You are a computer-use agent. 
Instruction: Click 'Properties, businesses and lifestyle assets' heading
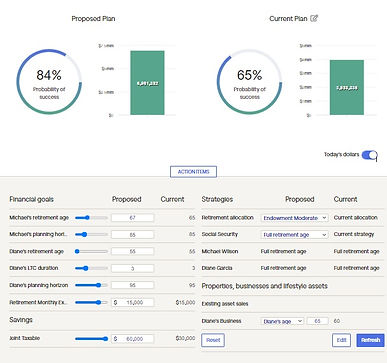pyautogui.click(x=265, y=286)
